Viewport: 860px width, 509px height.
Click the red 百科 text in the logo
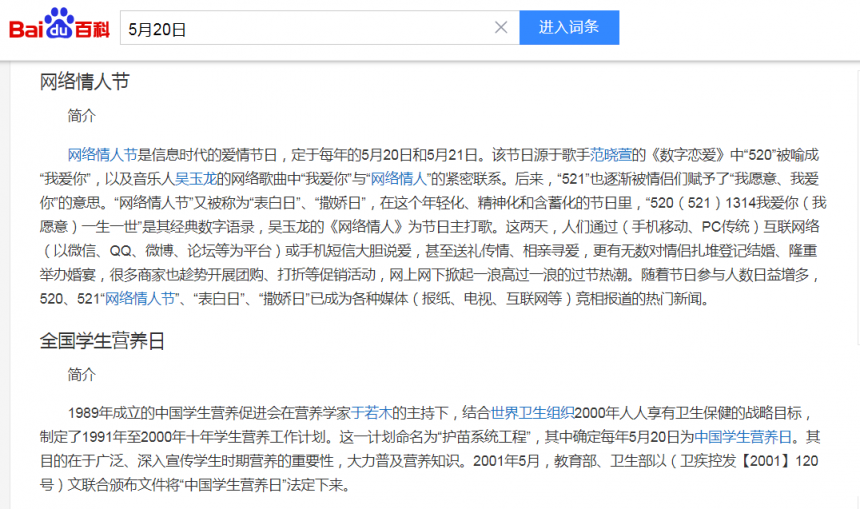point(93,27)
